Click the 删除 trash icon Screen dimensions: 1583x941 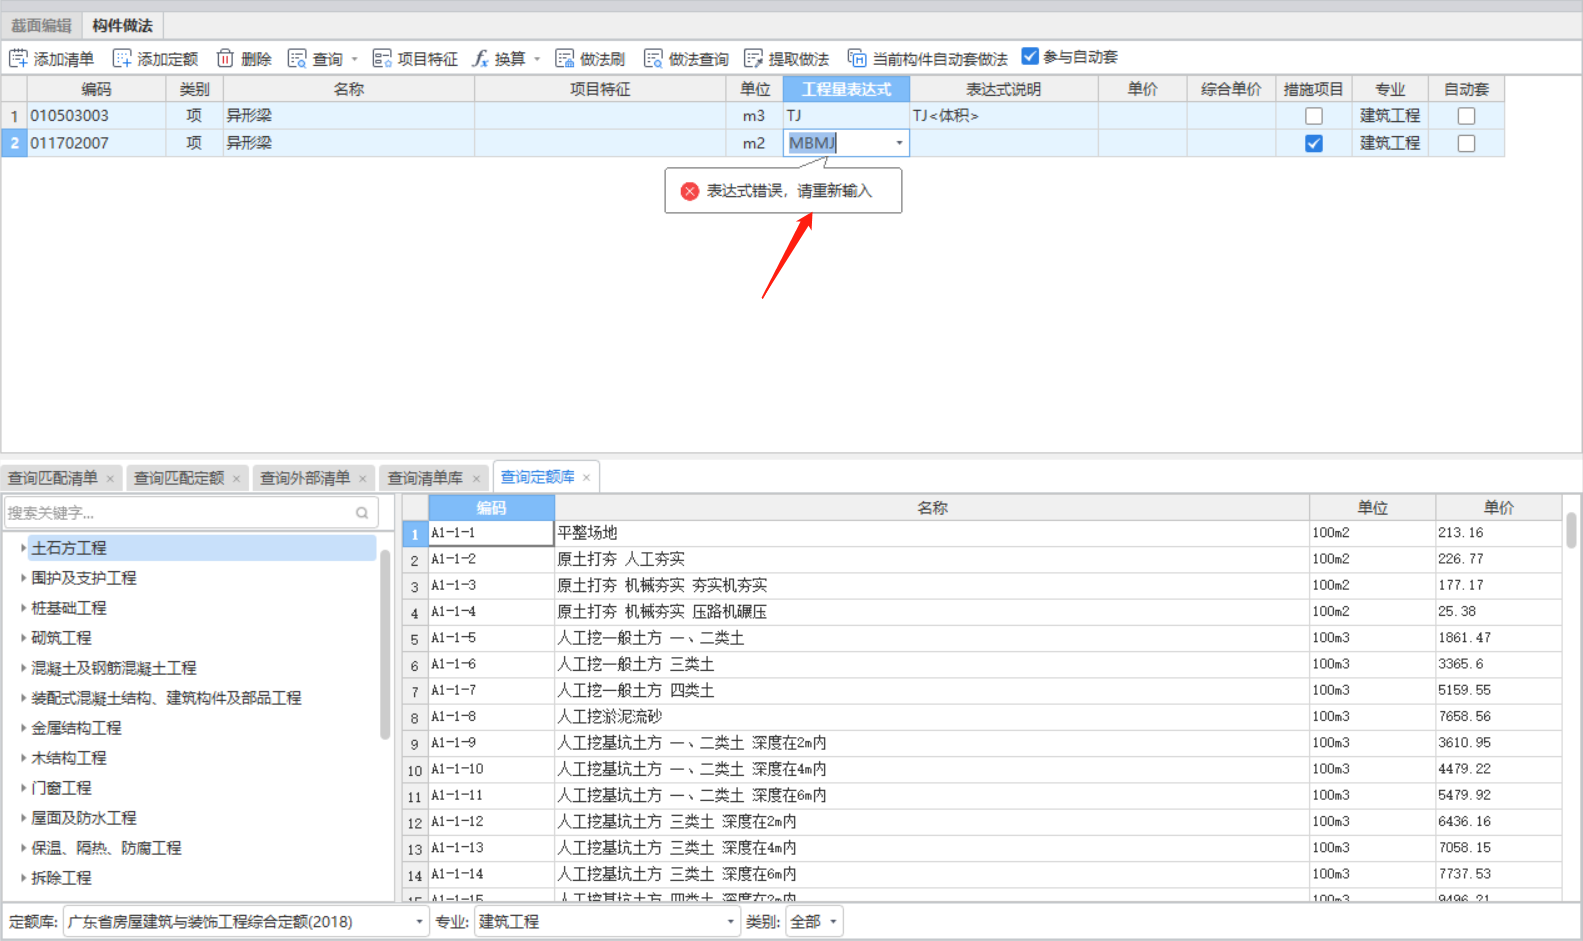[x=225, y=59]
